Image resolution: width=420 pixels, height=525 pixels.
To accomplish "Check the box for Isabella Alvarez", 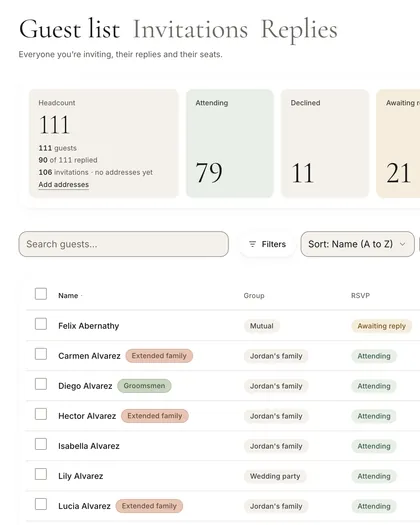I will click(41, 444).
